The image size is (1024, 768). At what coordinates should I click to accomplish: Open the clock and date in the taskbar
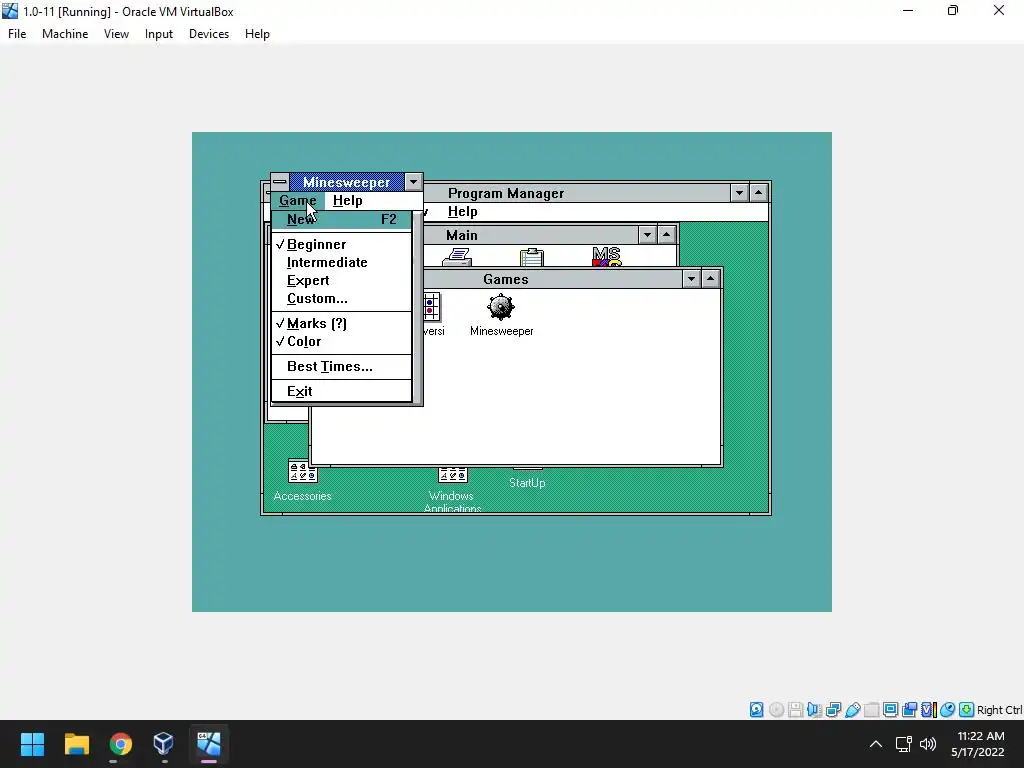(978, 744)
